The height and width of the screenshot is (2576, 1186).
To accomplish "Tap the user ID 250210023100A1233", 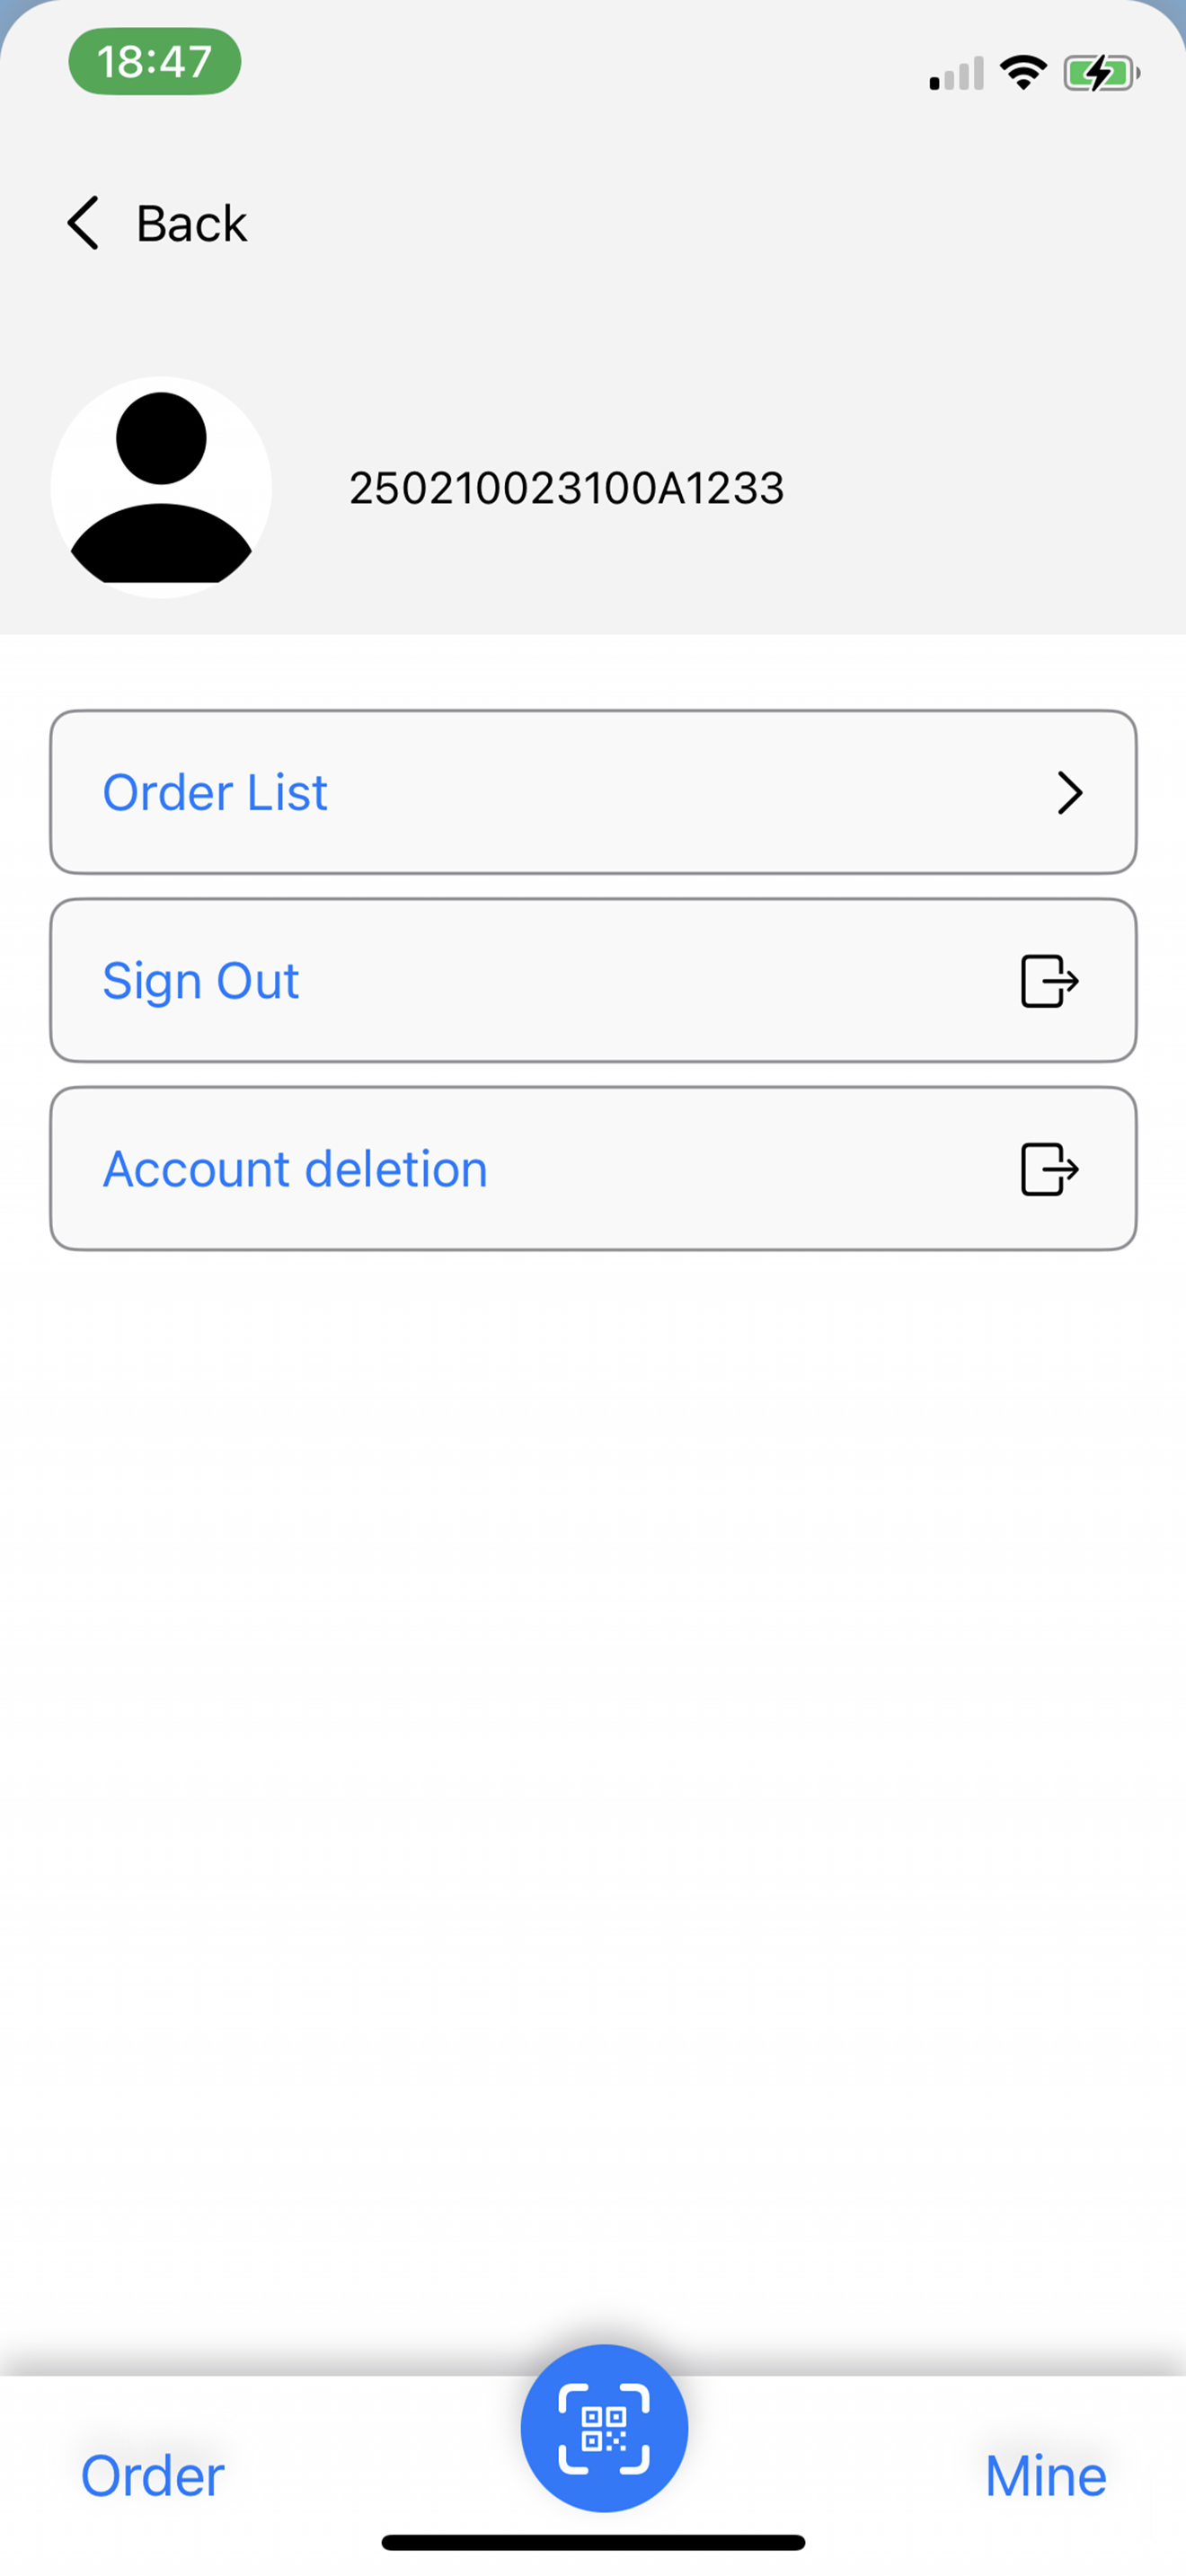I will (x=566, y=488).
